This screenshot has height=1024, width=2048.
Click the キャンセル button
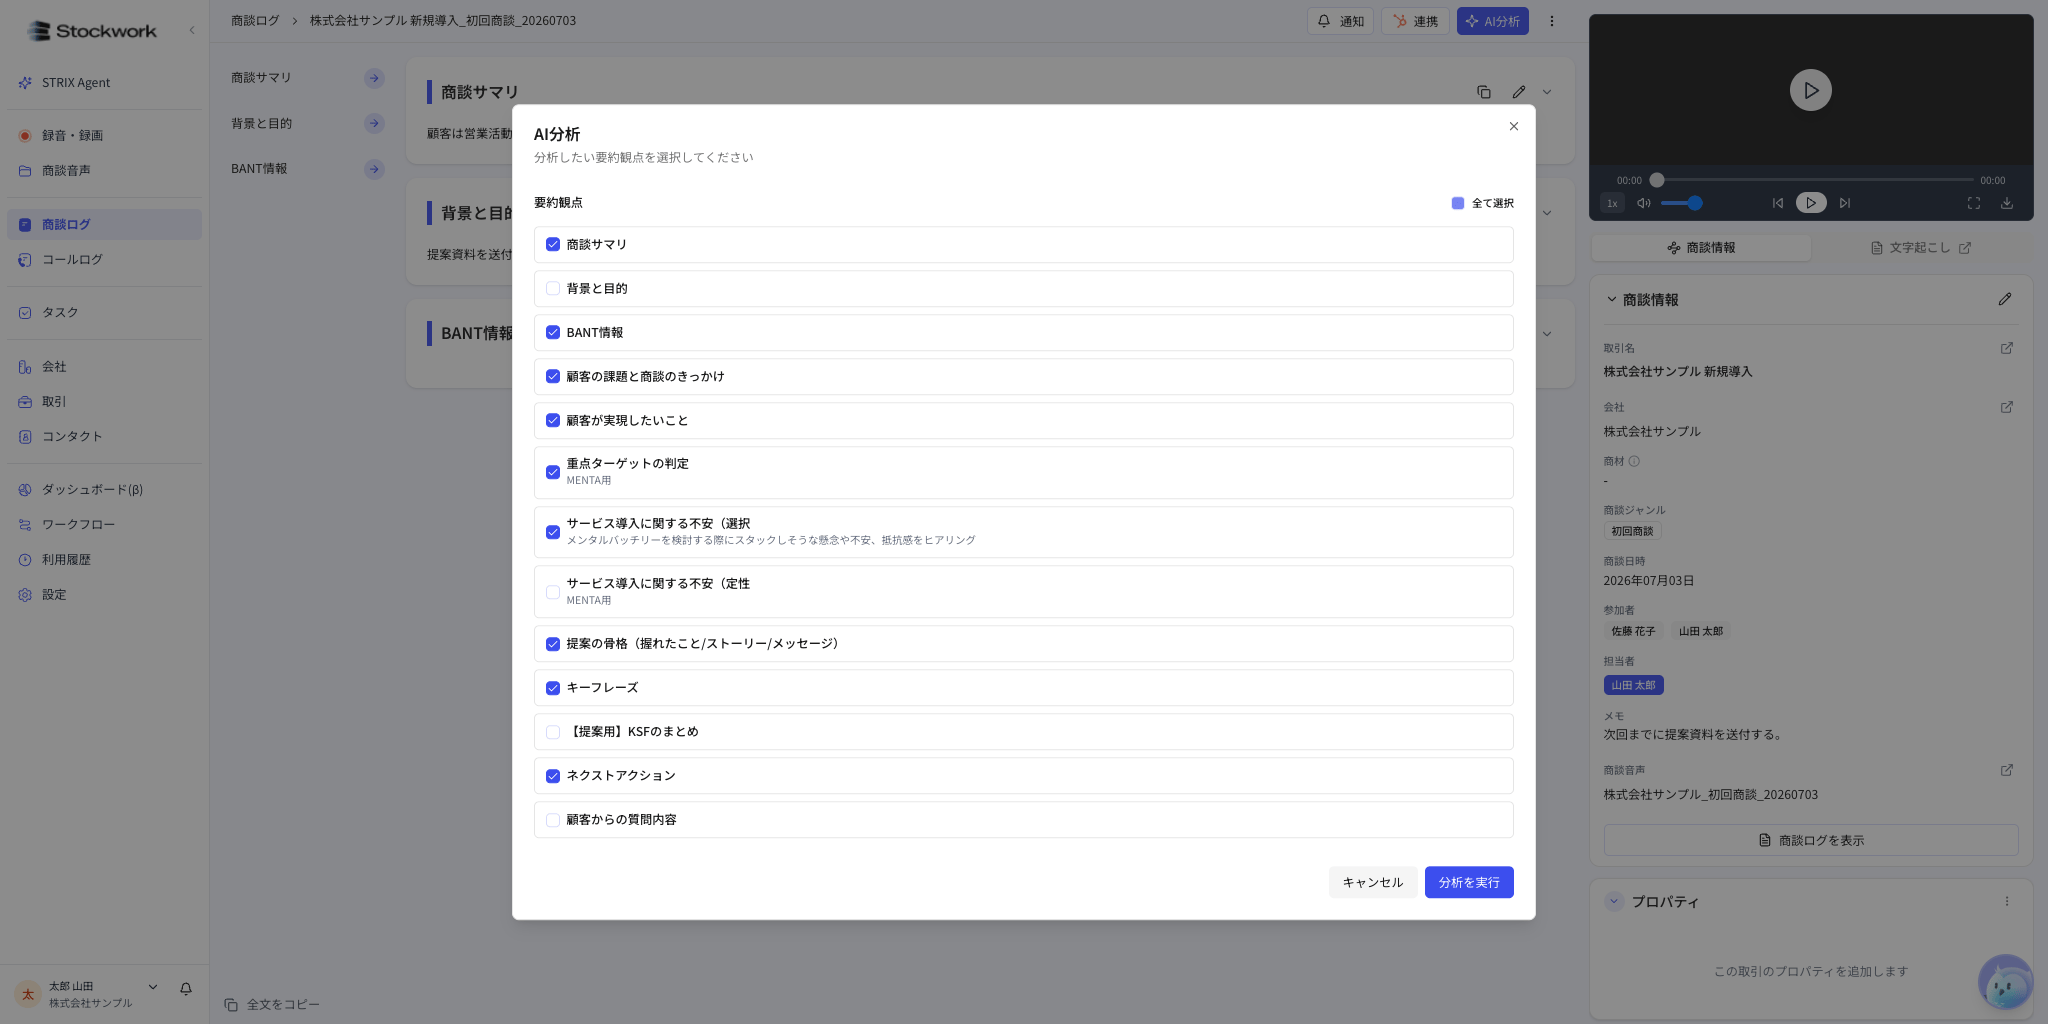tap(1372, 882)
